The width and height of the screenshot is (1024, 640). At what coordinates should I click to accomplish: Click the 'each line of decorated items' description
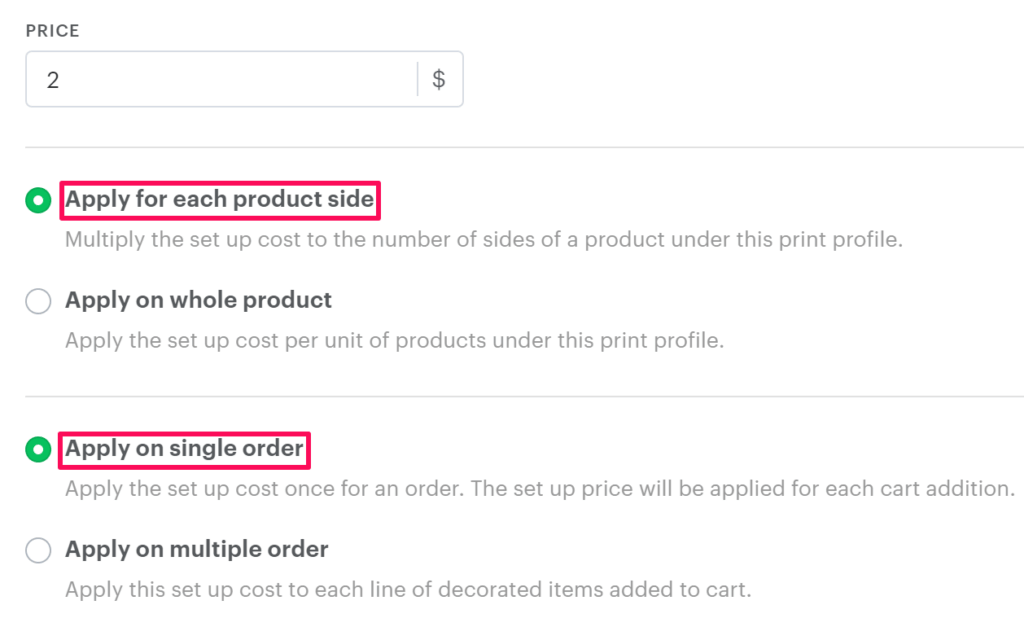point(407,589)
